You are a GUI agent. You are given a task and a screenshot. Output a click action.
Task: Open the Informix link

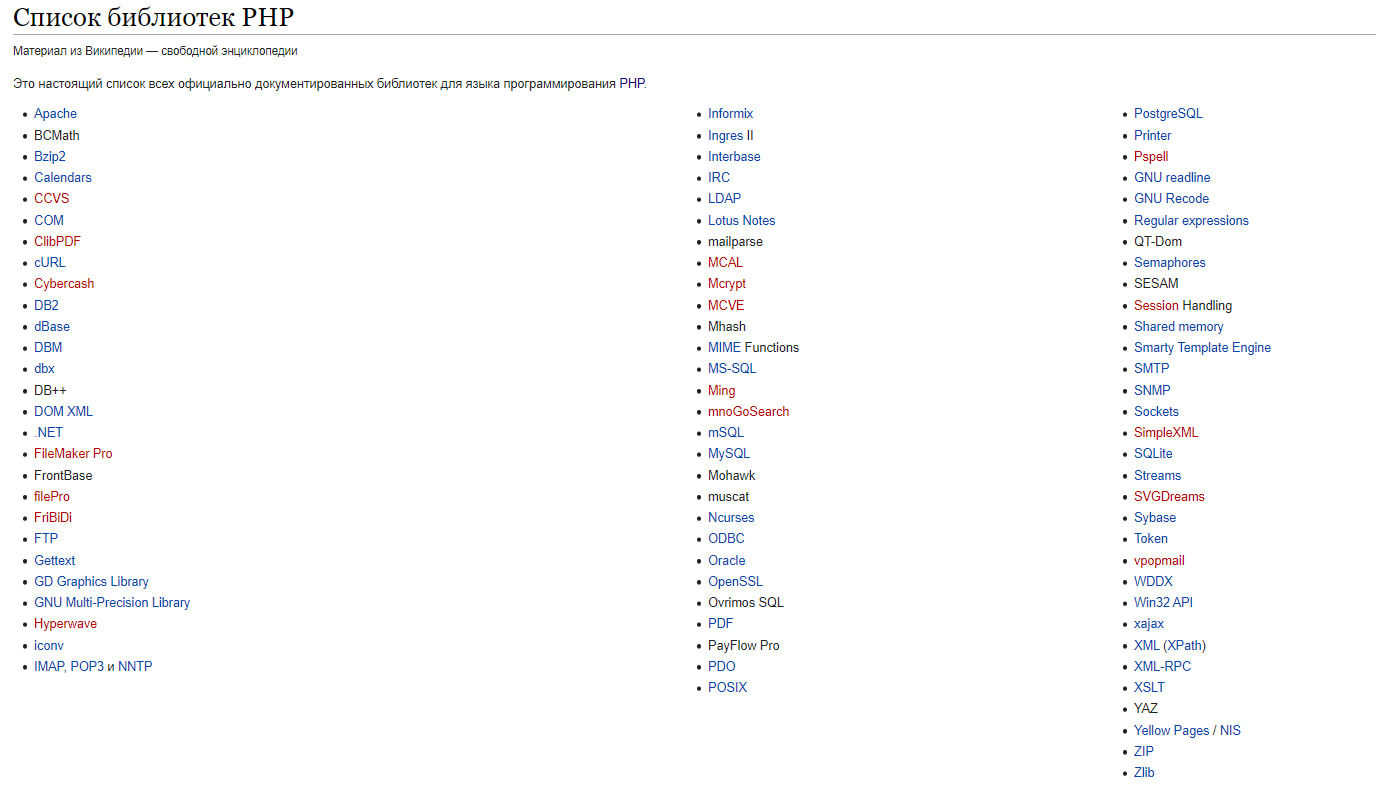[730, 114]
